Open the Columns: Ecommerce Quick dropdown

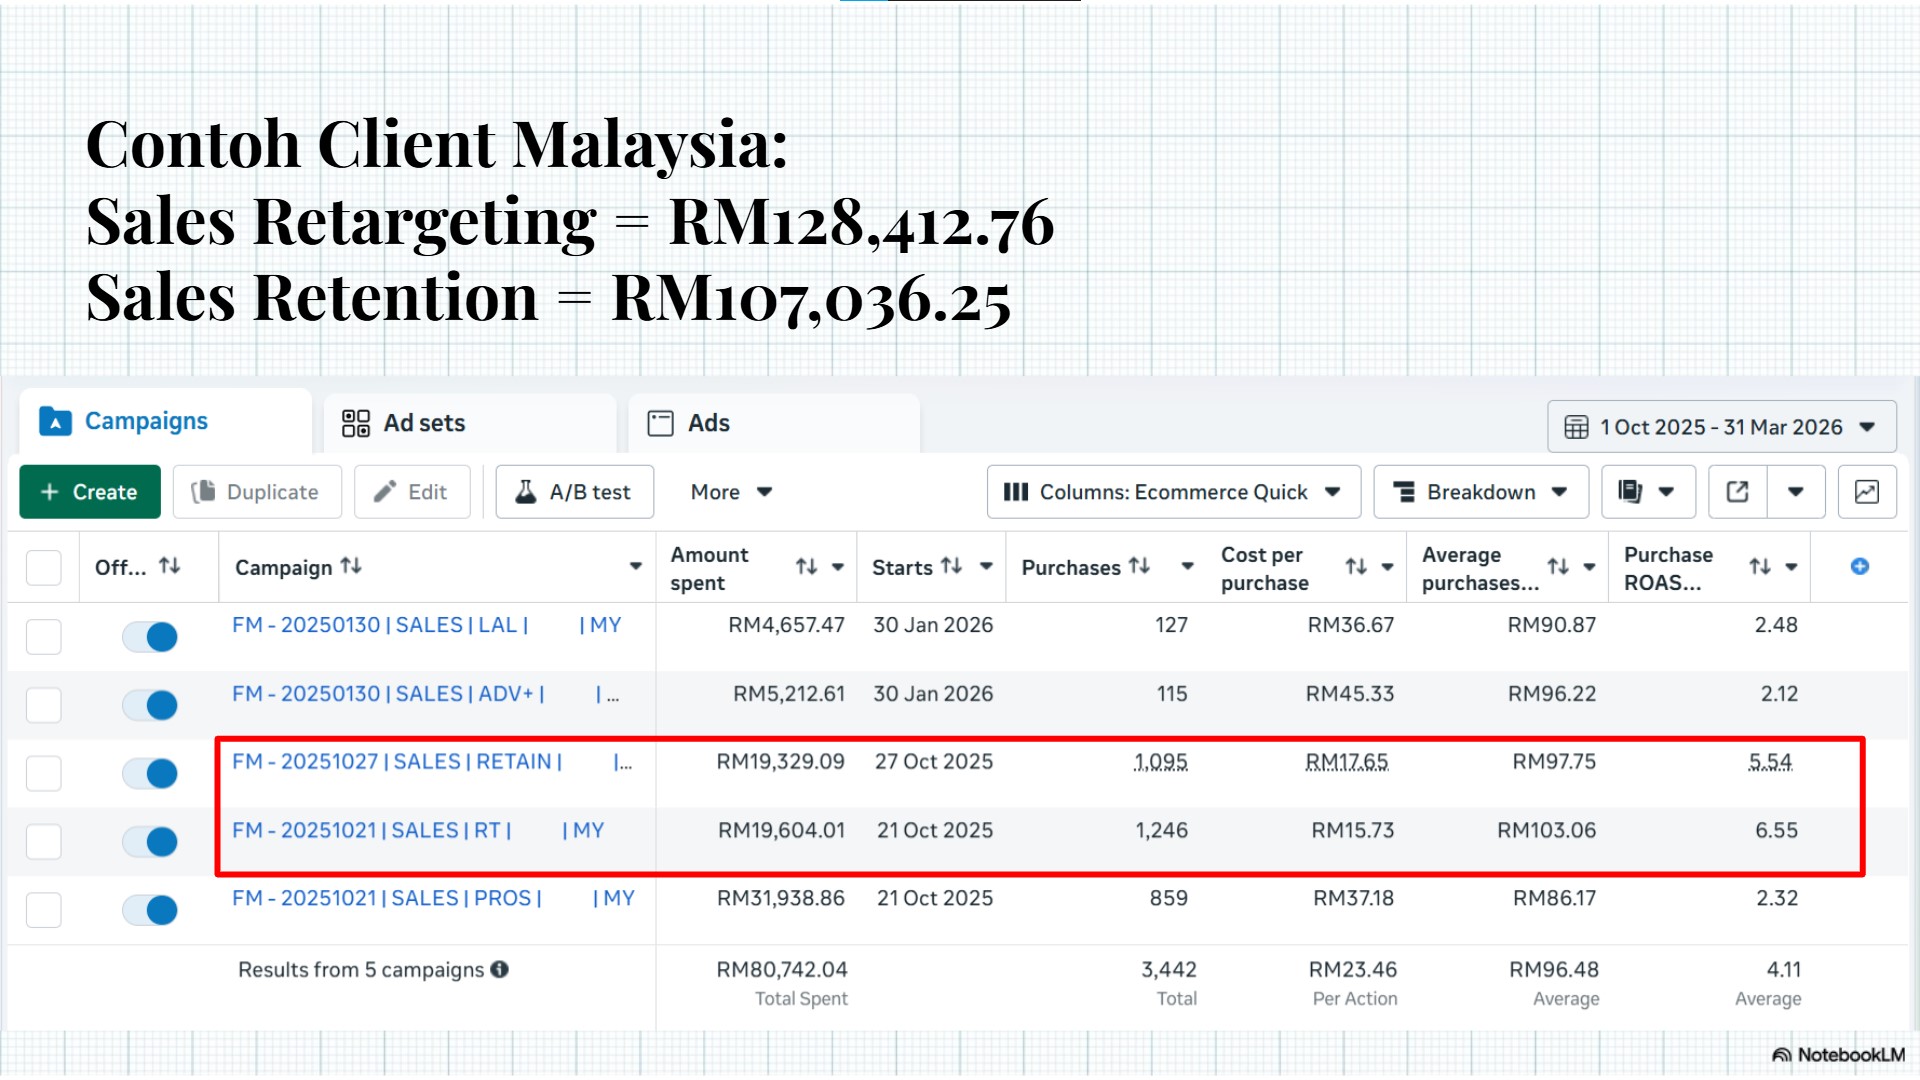click(1174, 492)
